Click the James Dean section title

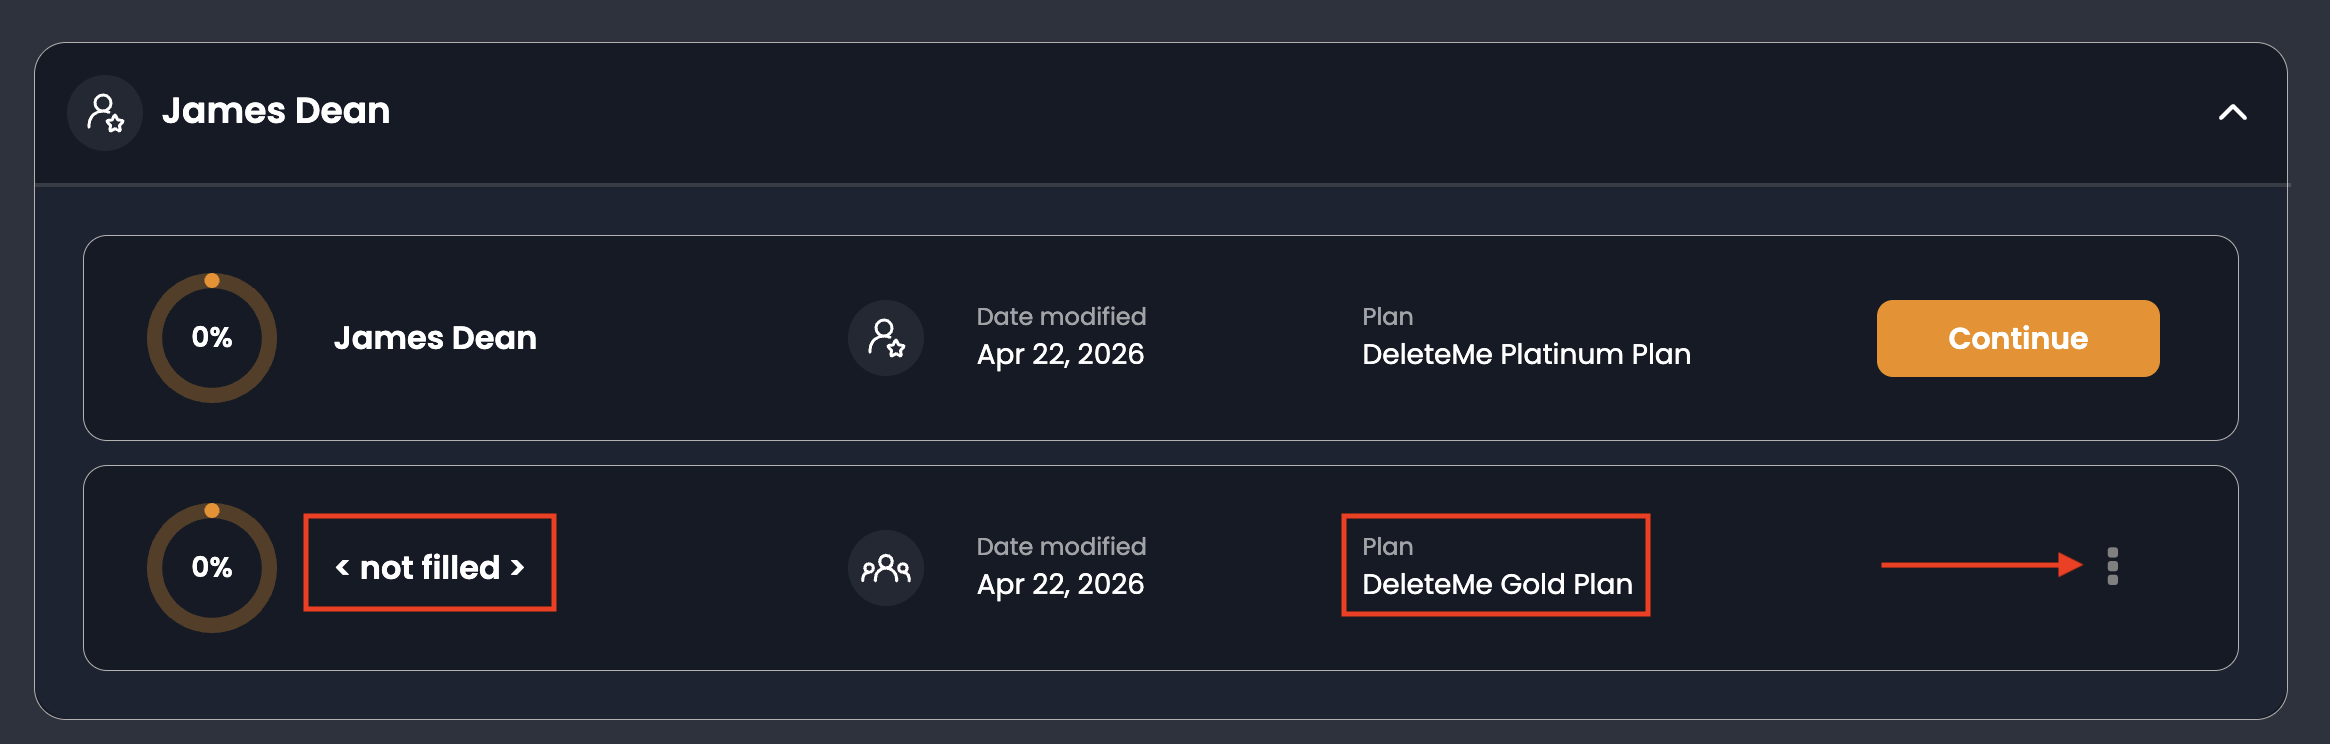[276, 111]
